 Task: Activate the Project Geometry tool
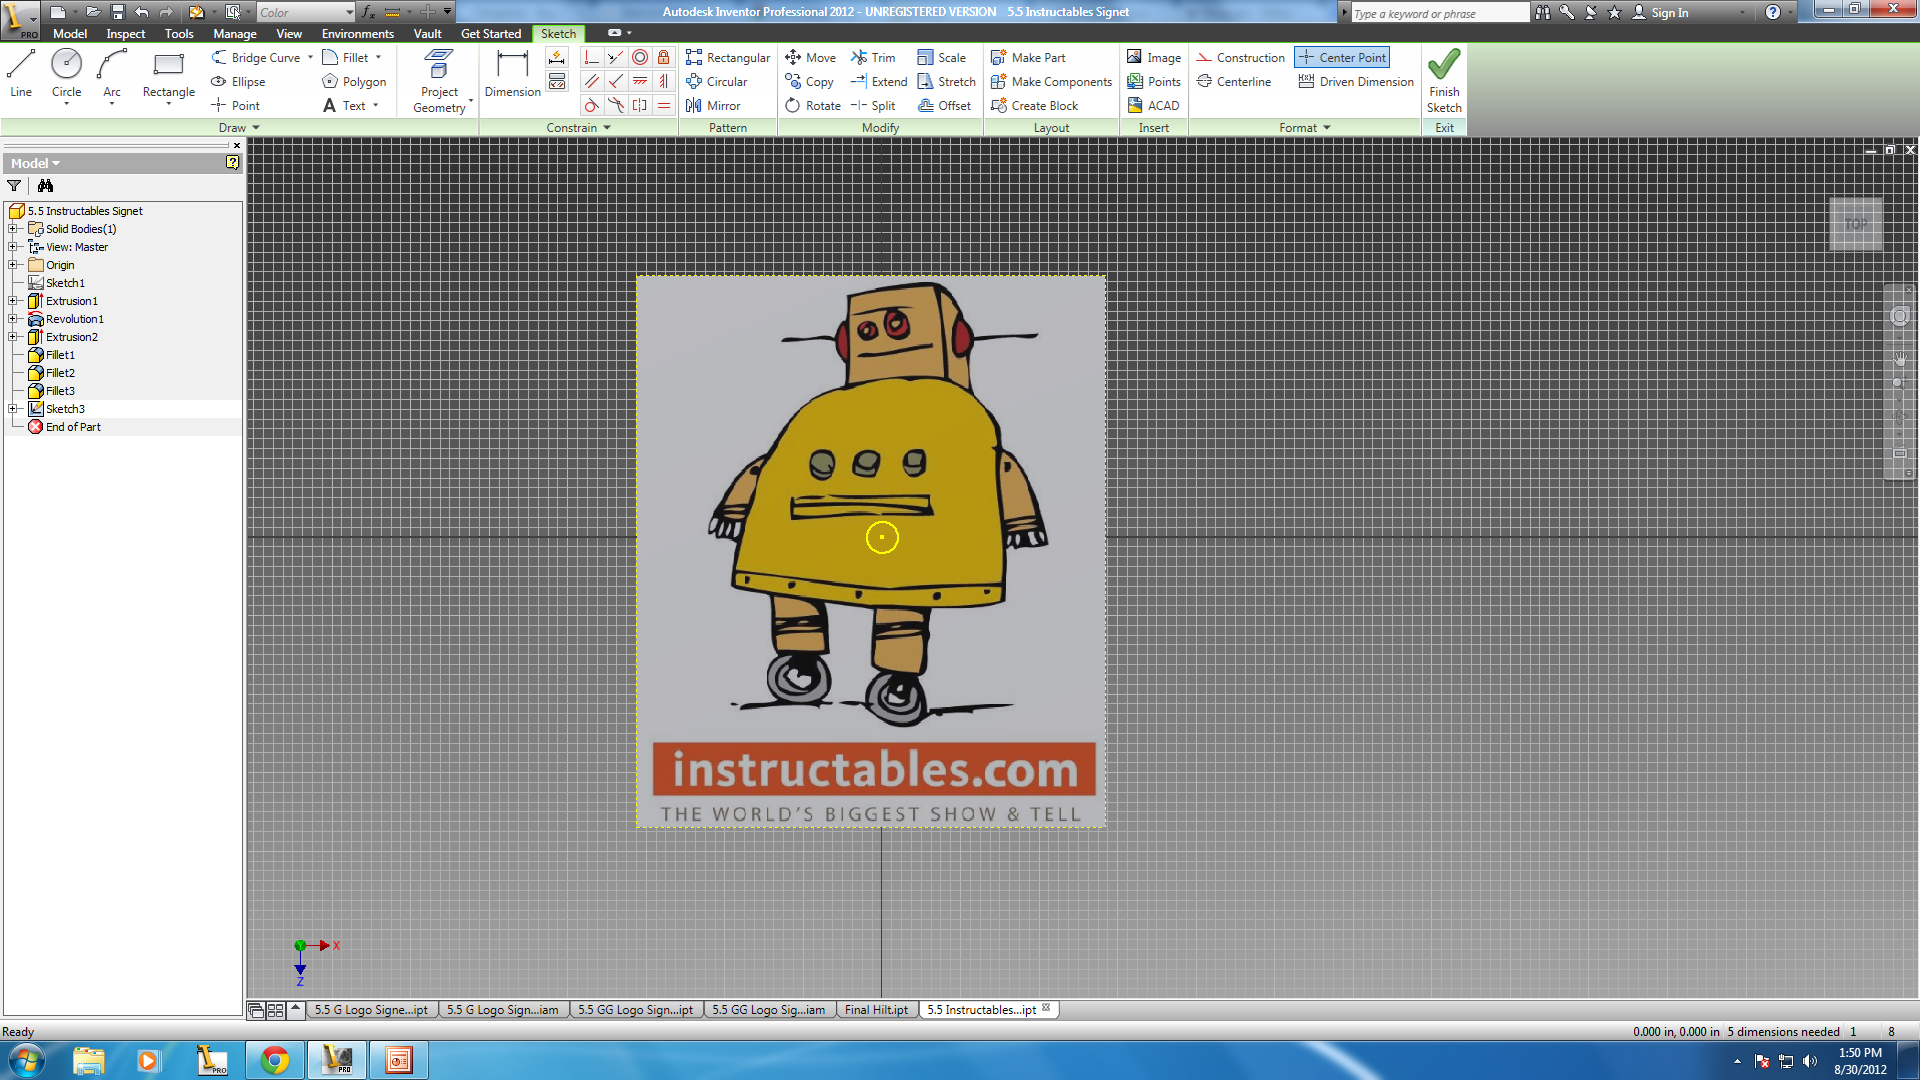(439, 81)
